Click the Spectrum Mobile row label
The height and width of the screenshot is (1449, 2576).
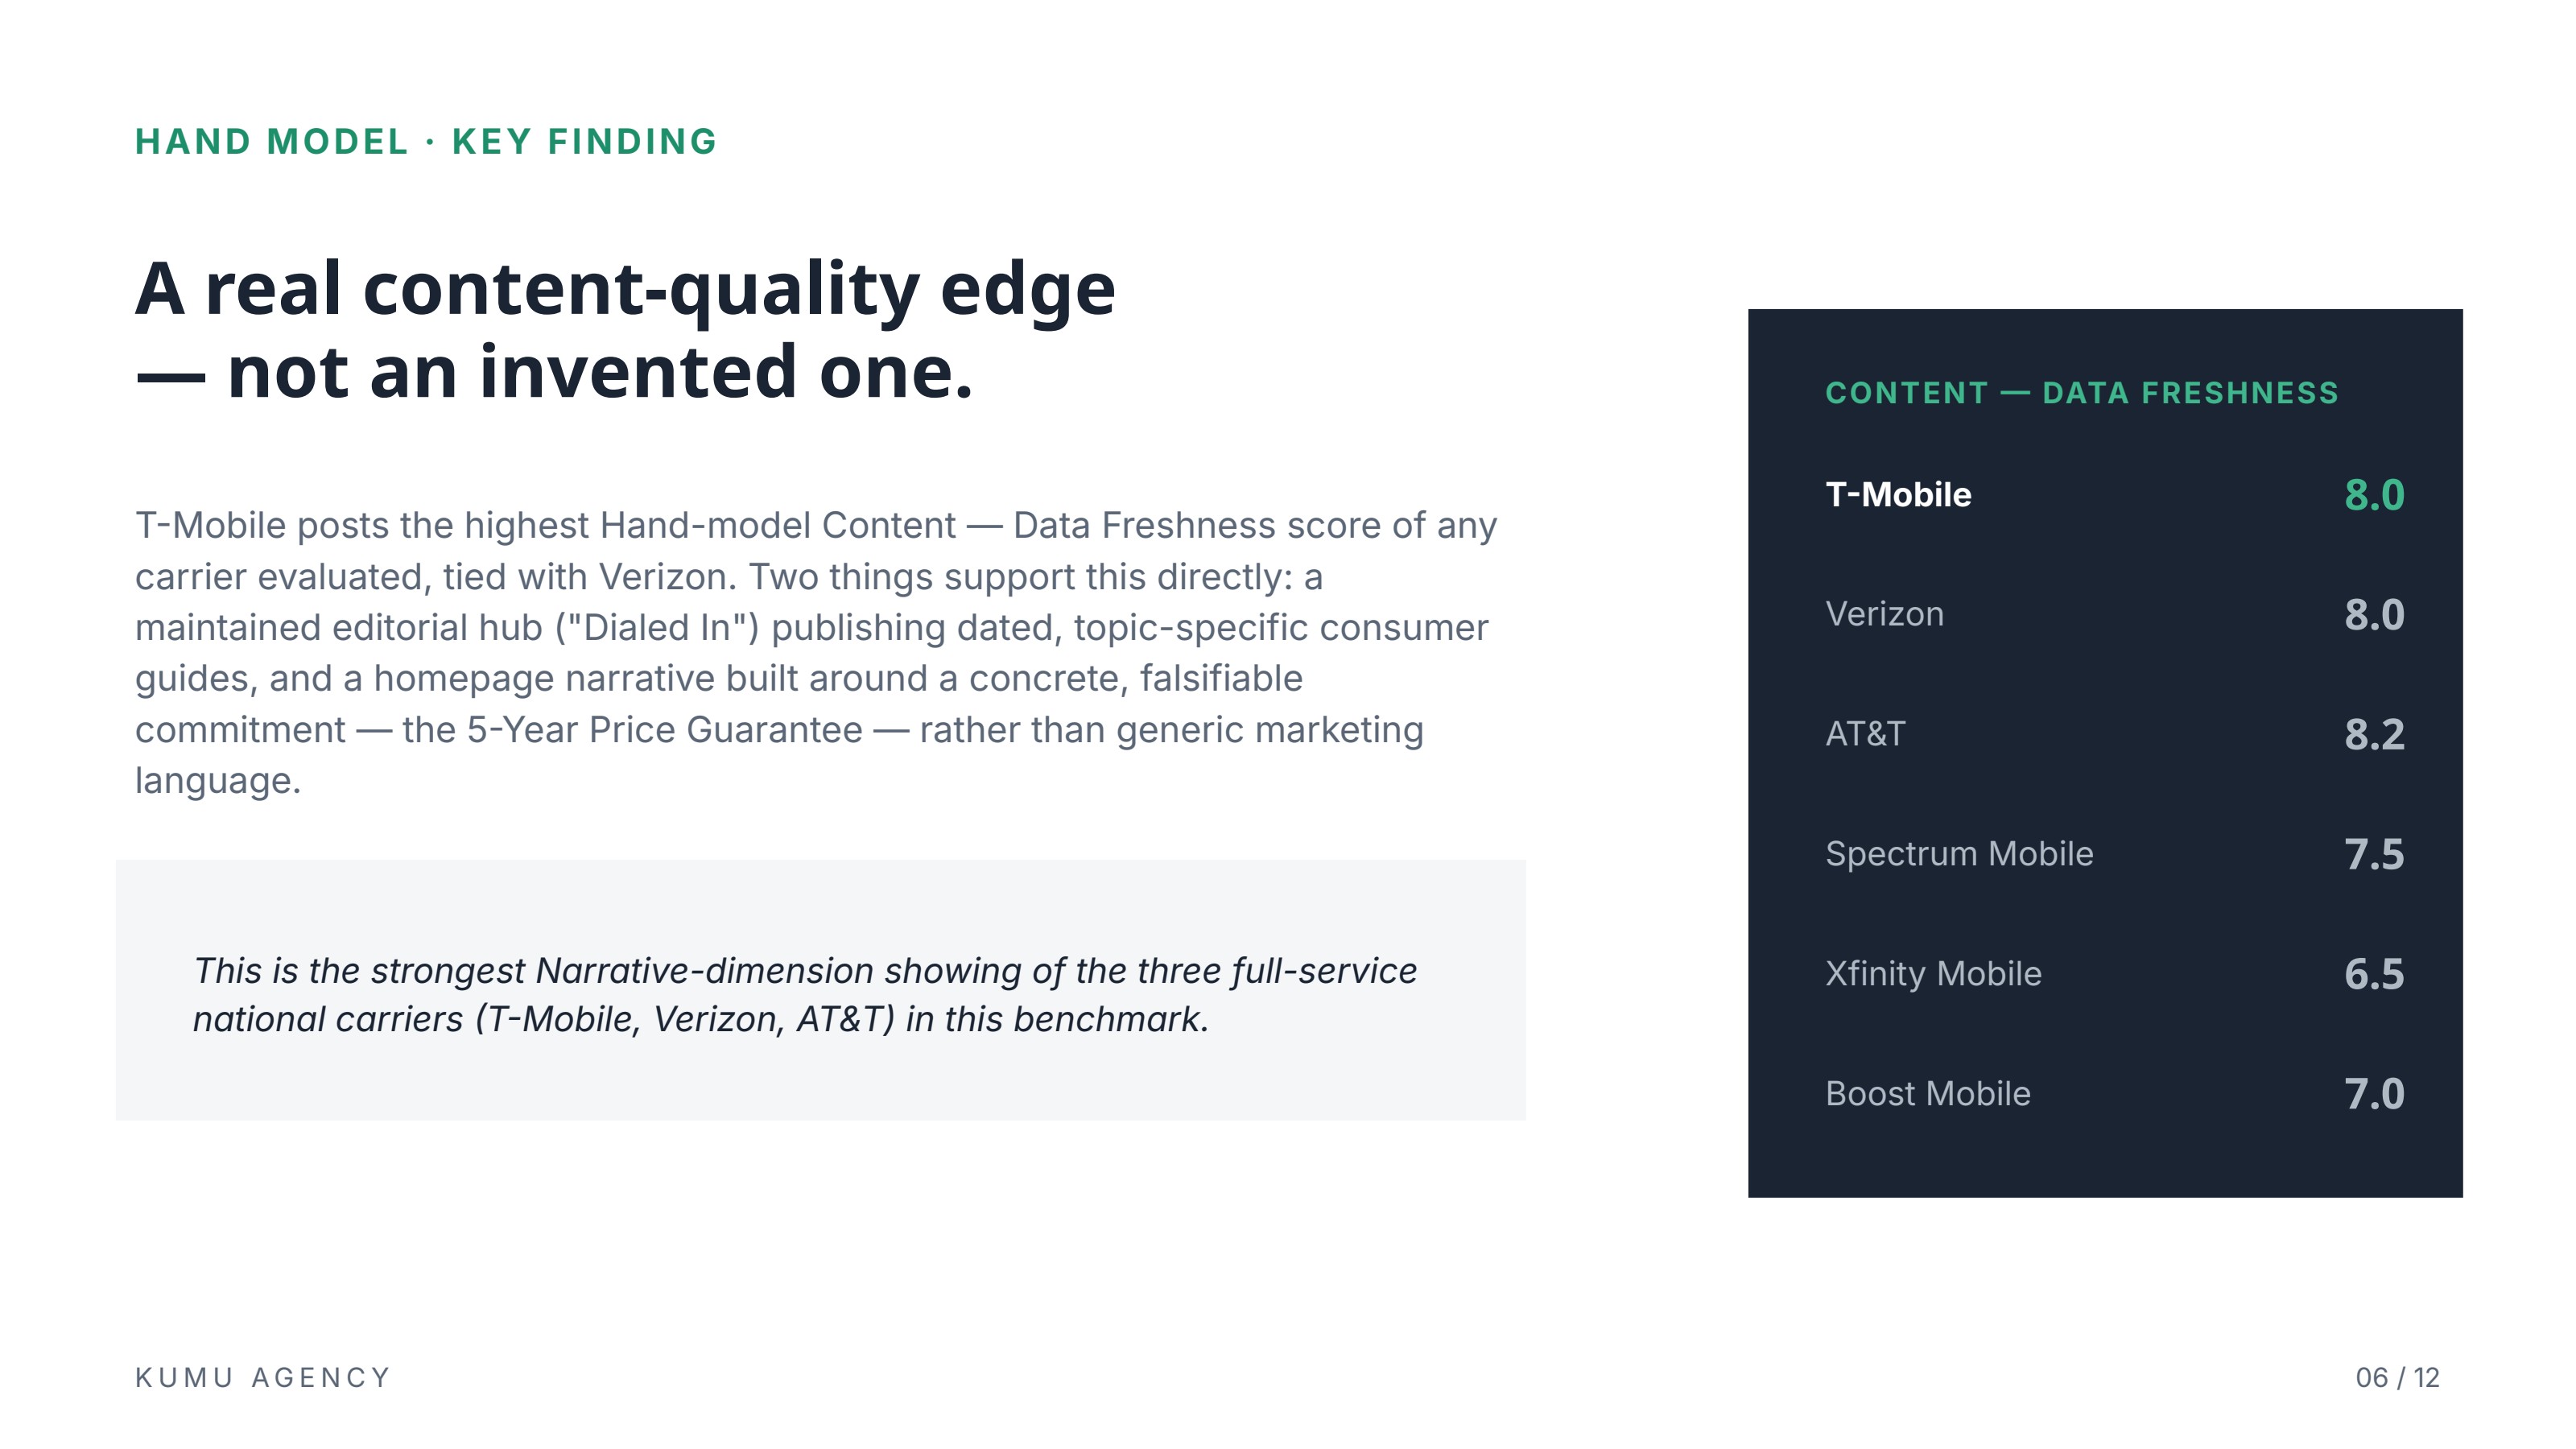[x=1959, y=854]
